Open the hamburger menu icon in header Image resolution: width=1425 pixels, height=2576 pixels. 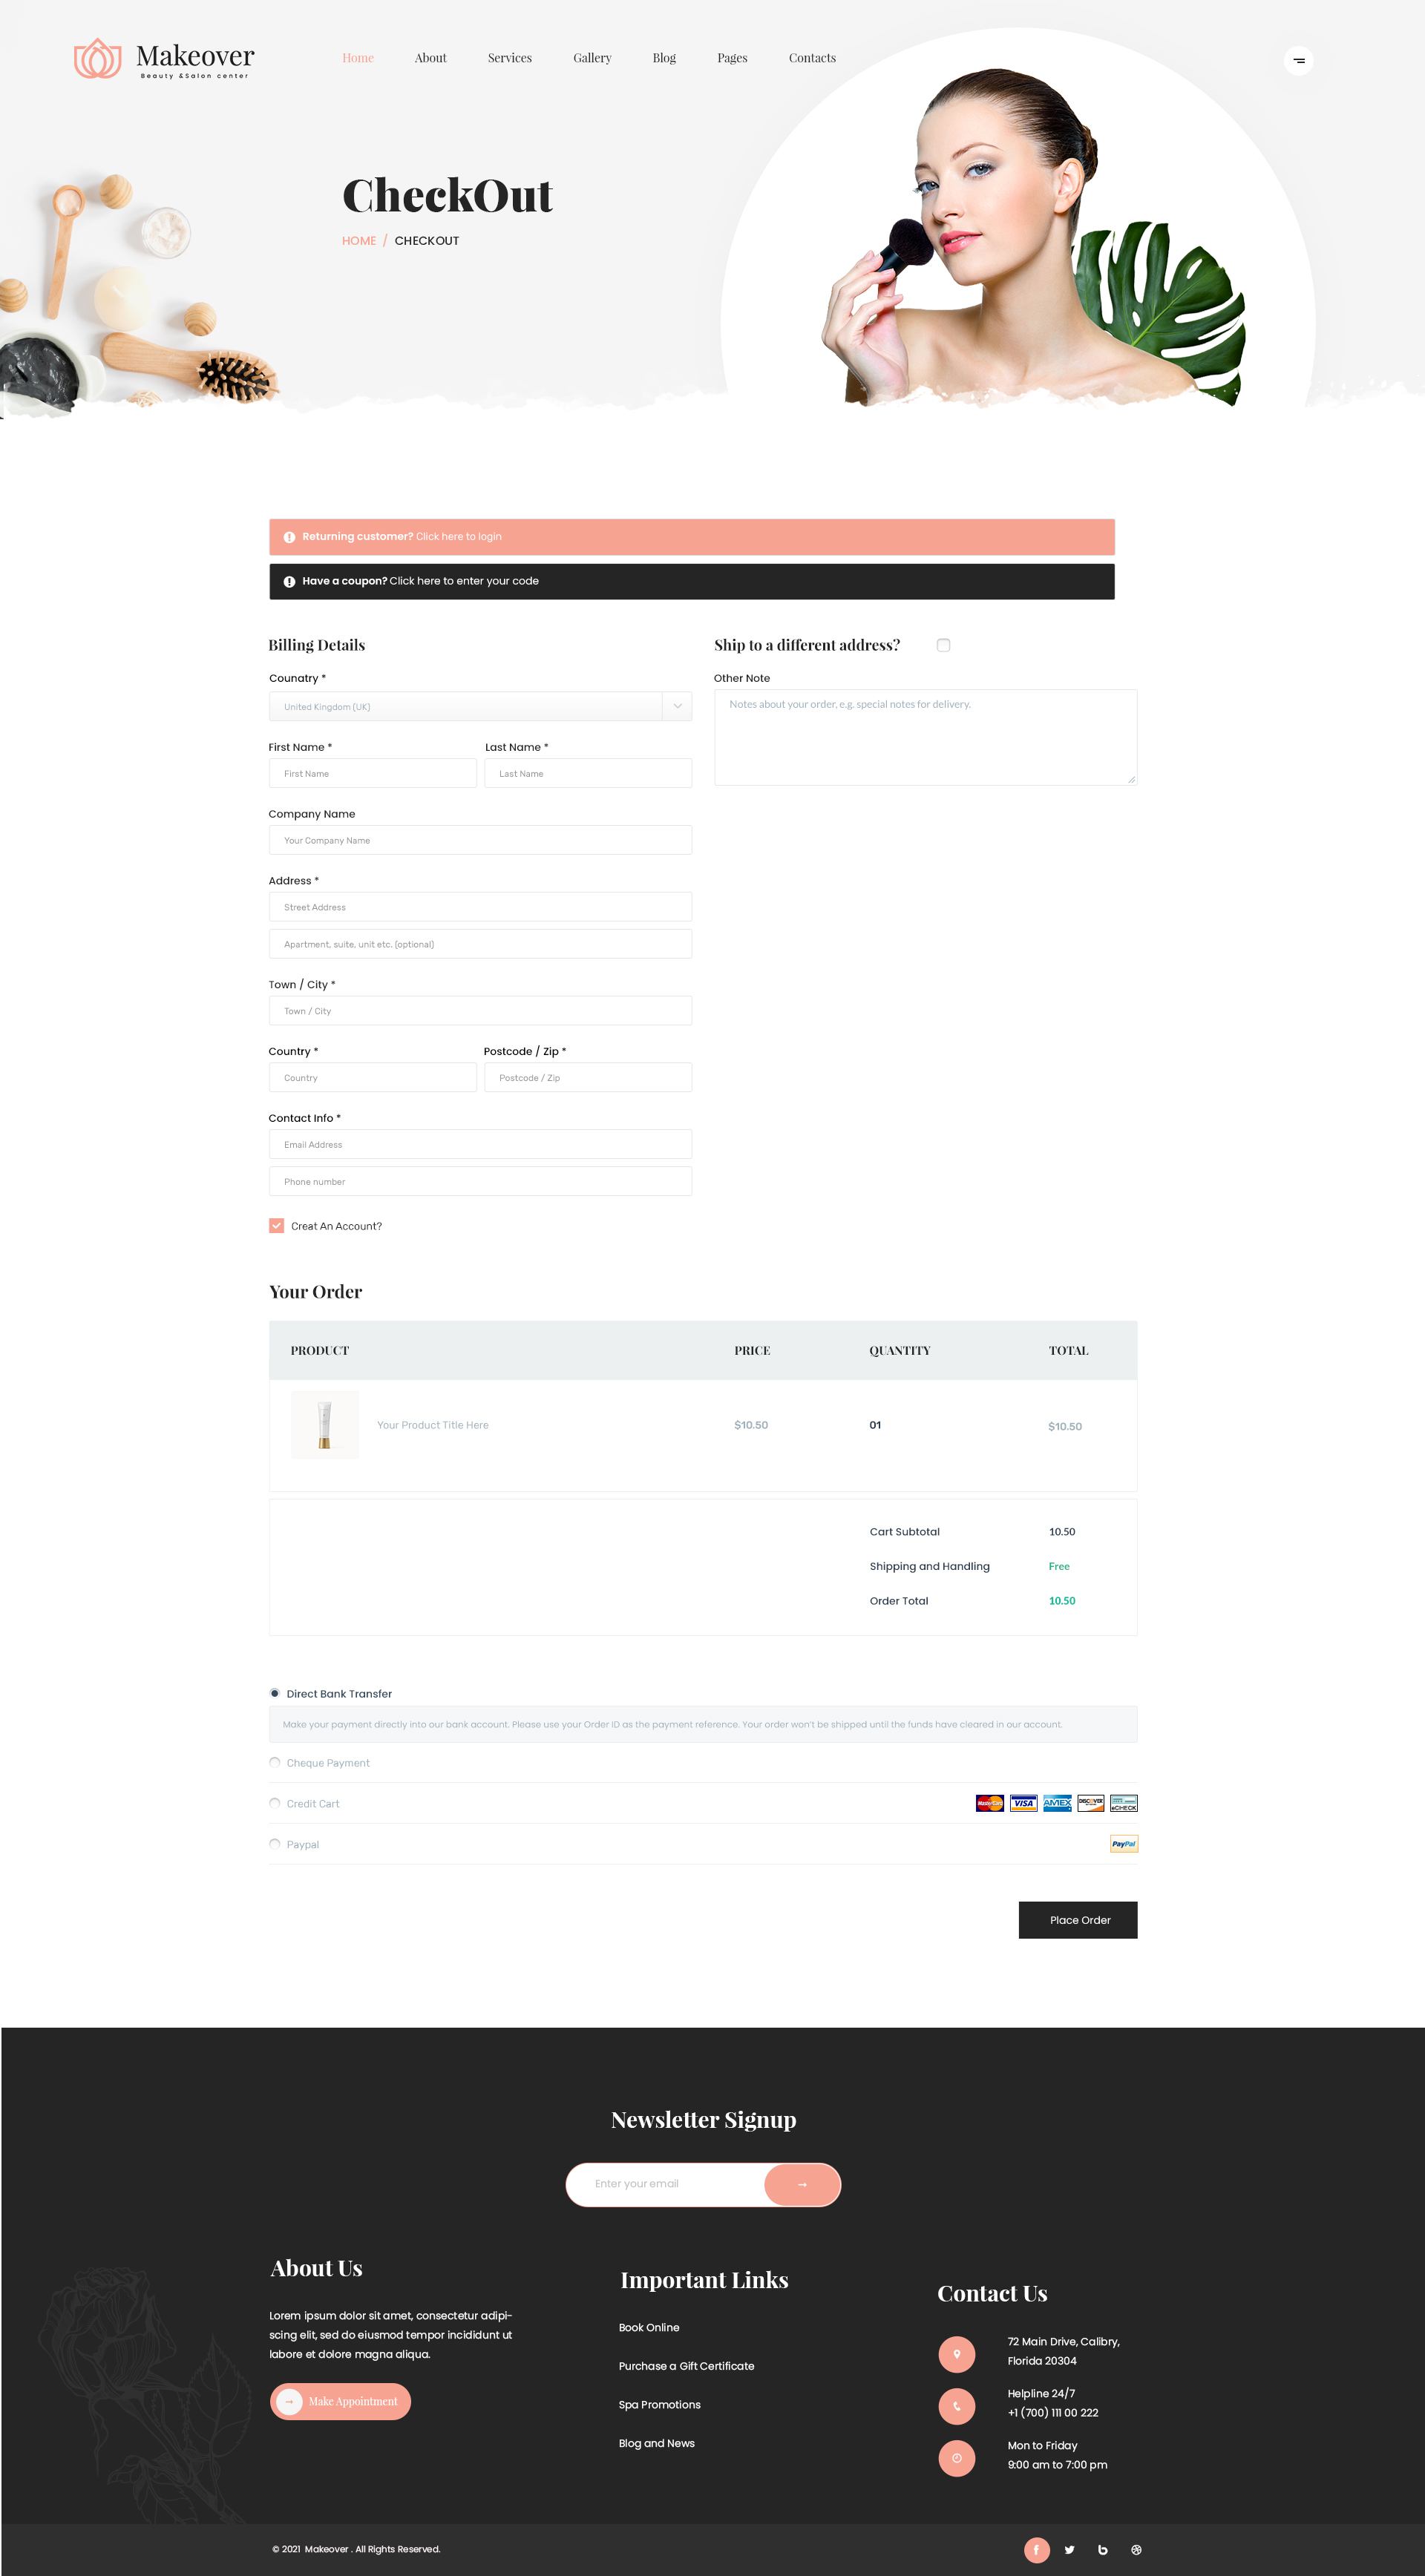point(1298,61)
